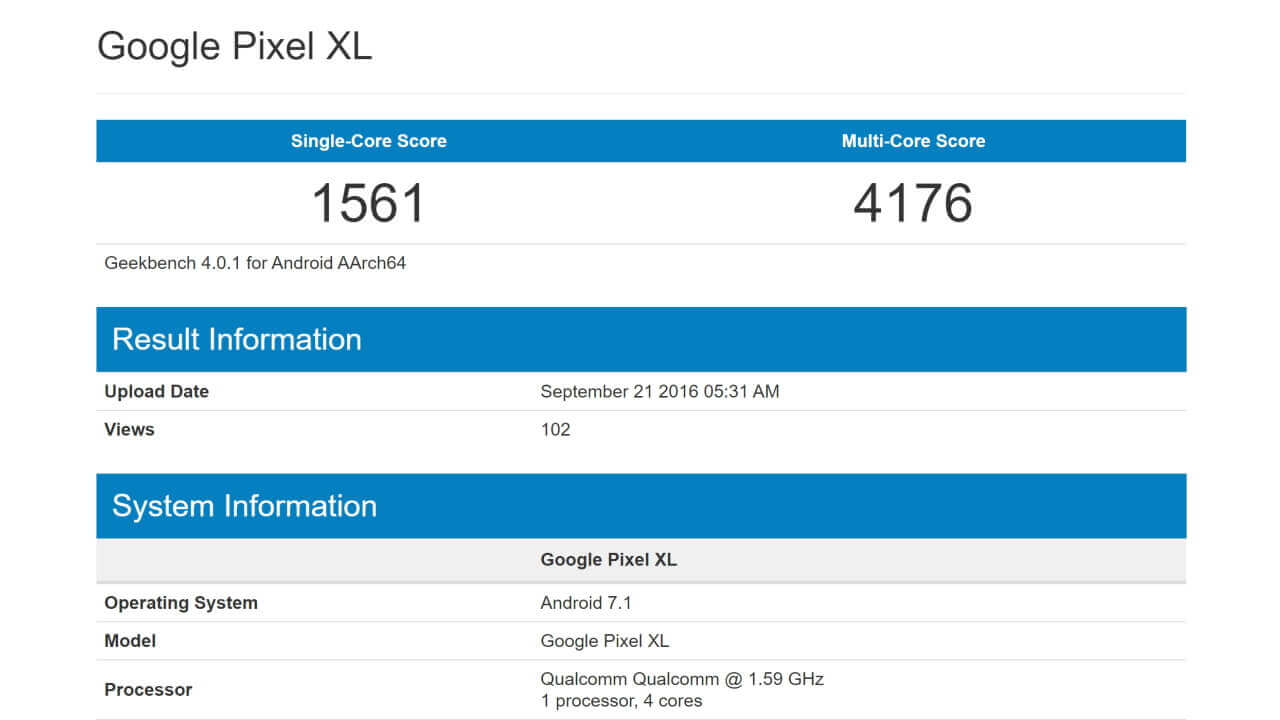Viewport: 1280px width, 720px height.
Task: Click the Views row label
Action: point(129,429)
